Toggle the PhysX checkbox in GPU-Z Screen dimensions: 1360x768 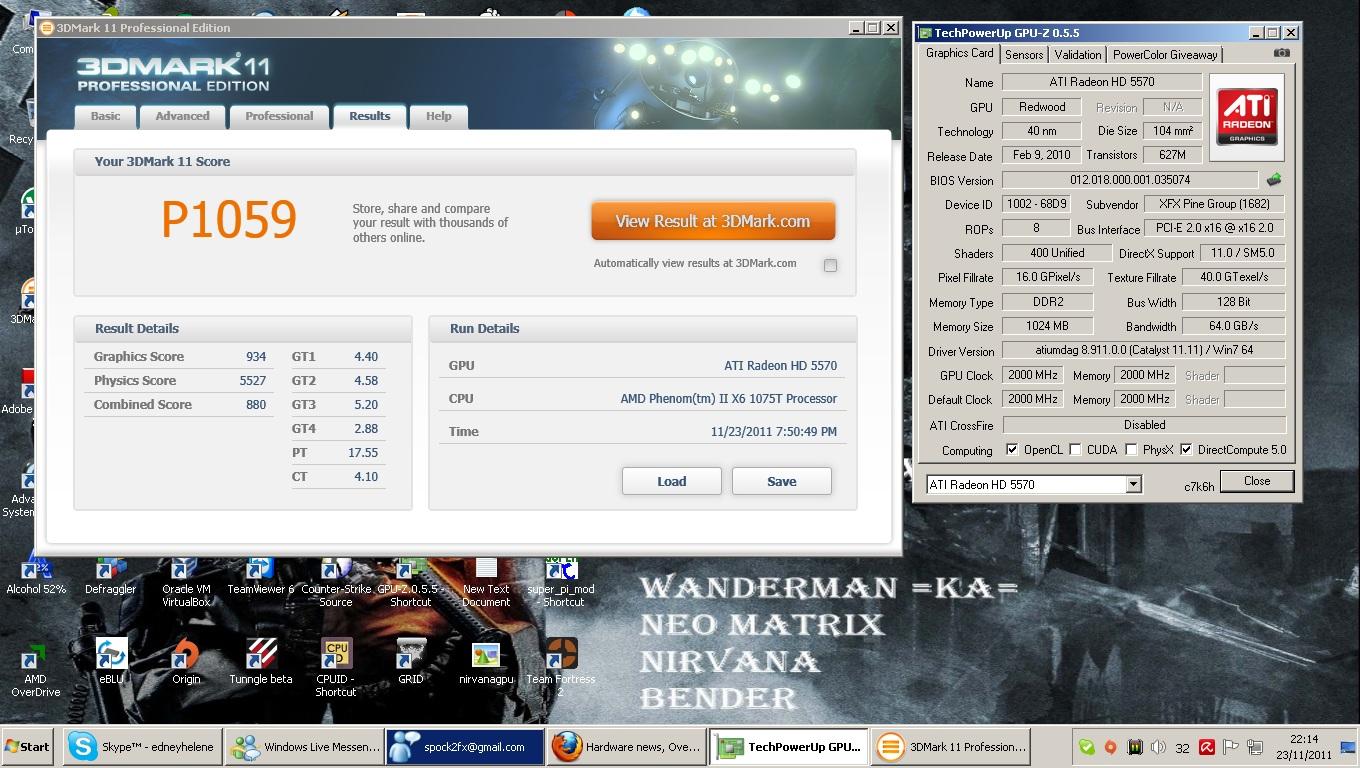click(x=1131, y=450)
